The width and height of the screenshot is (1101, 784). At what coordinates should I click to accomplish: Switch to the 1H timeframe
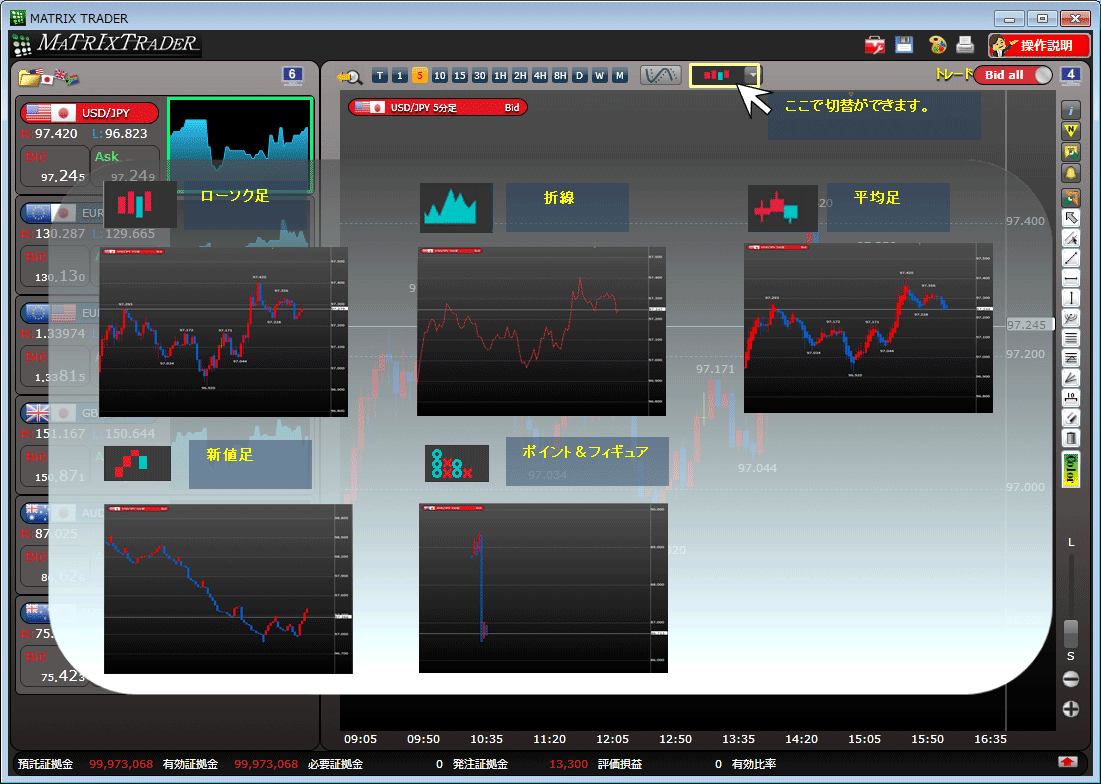(x=500, y=76)
